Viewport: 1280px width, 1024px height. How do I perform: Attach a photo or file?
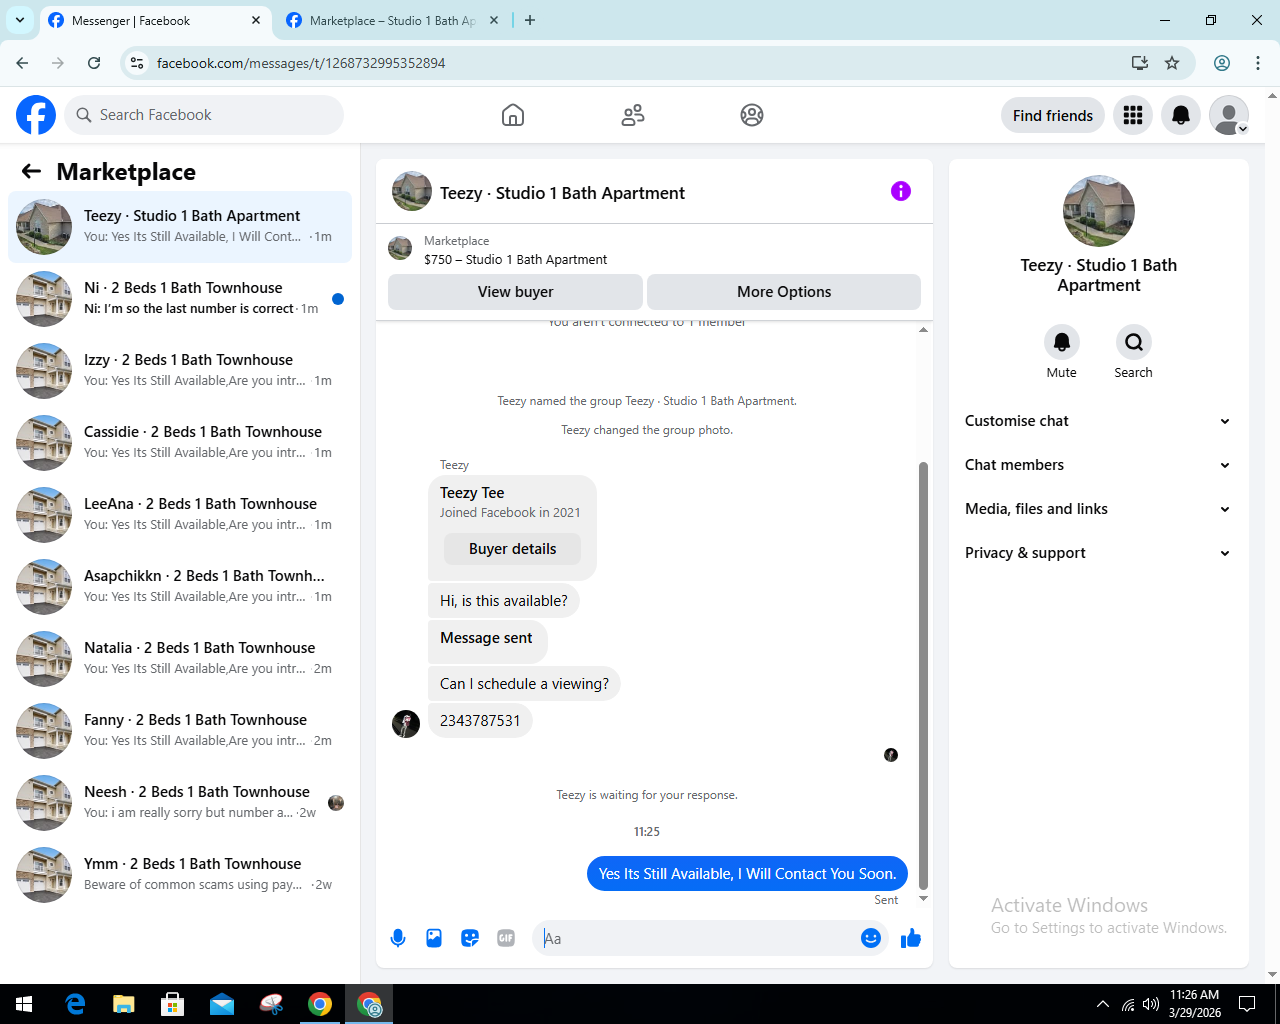tap(434, 938)
